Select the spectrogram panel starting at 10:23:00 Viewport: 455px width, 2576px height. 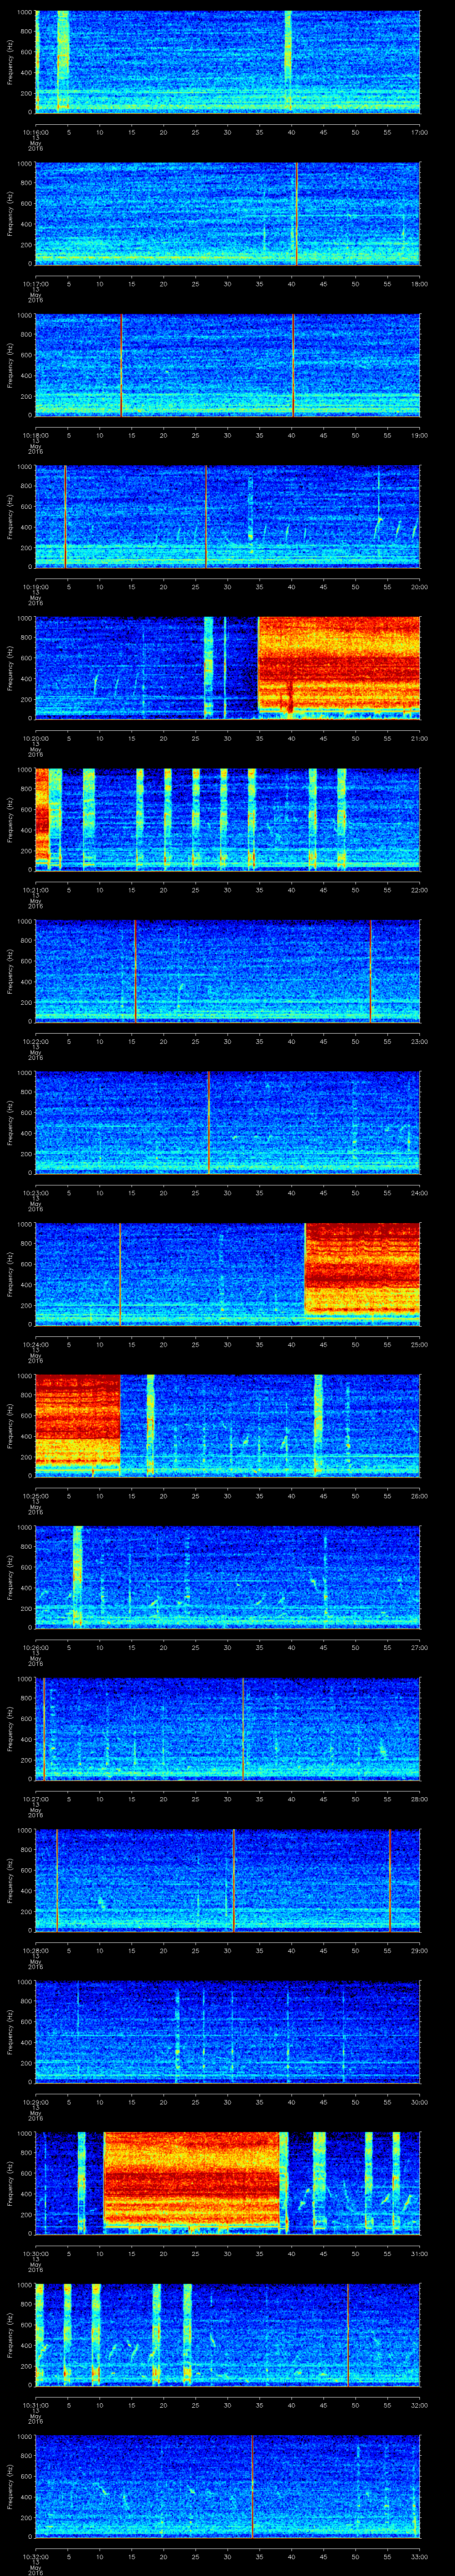(x=227, y=1122)
